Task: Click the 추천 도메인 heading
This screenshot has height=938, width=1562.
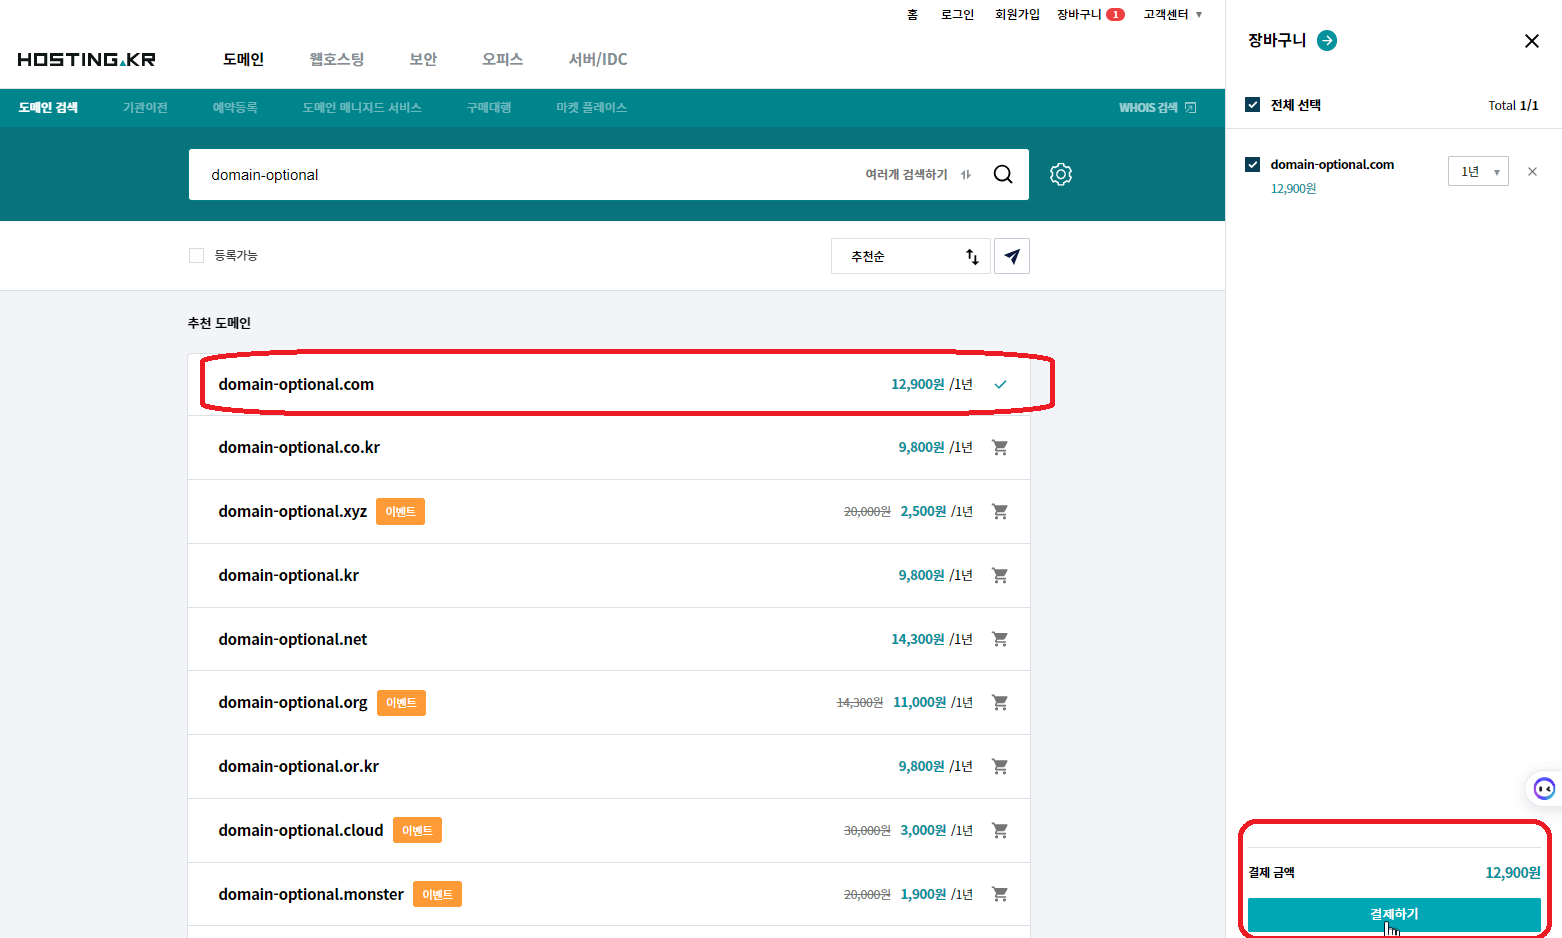Action: tap(219, 323)
